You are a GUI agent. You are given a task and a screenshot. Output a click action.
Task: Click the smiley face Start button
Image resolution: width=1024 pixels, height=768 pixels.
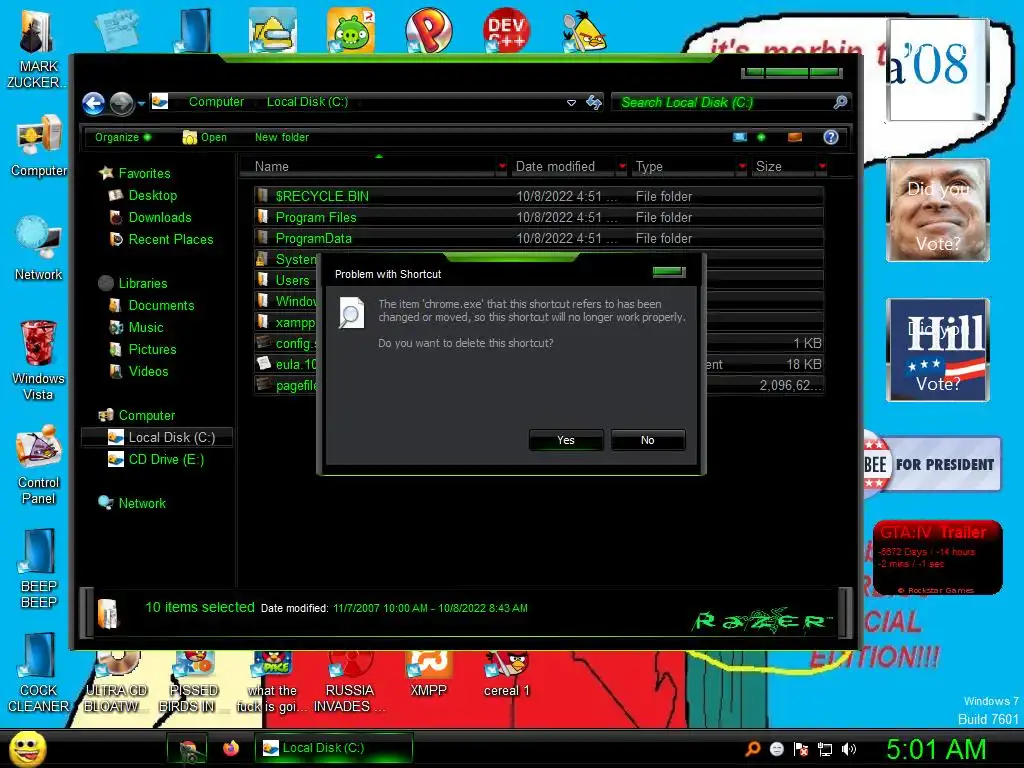pyautogui.click(x=27, y=748)
